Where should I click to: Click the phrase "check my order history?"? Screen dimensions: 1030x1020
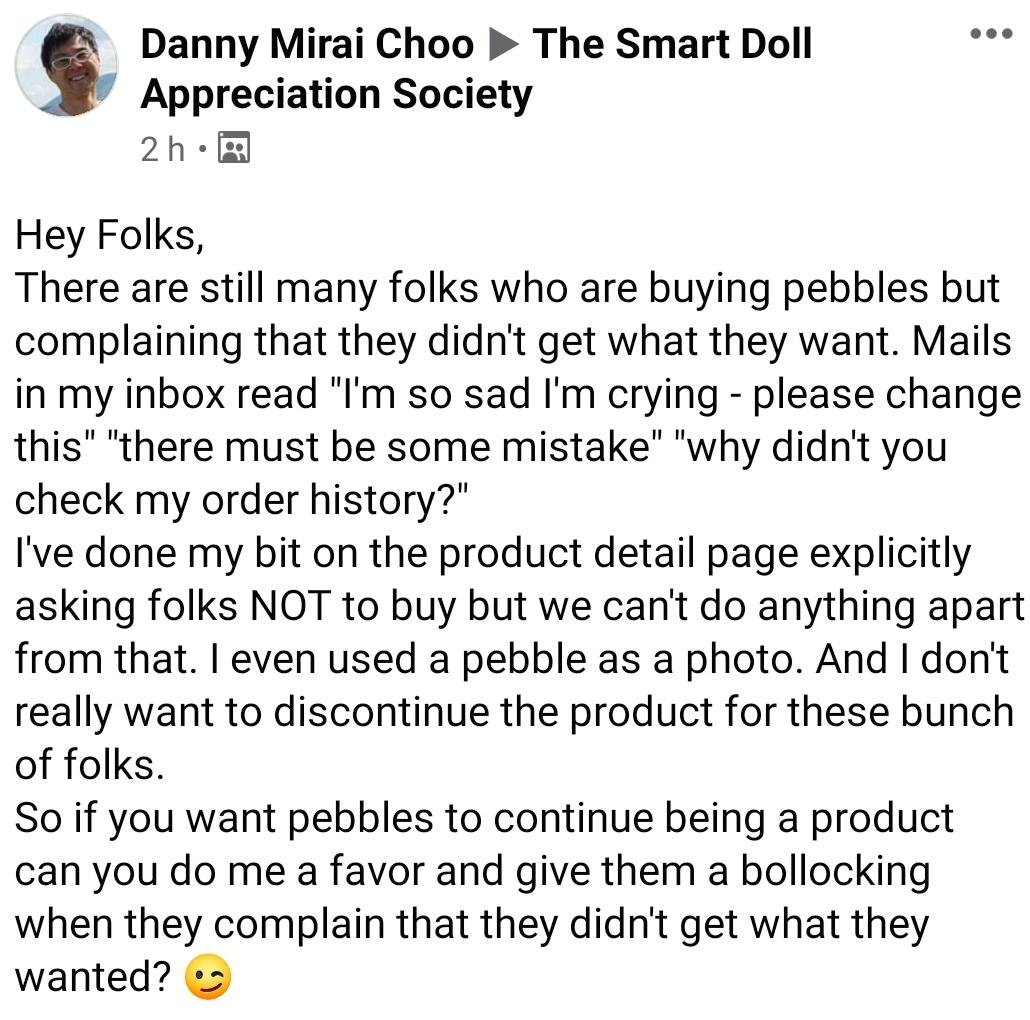point(241,500)
